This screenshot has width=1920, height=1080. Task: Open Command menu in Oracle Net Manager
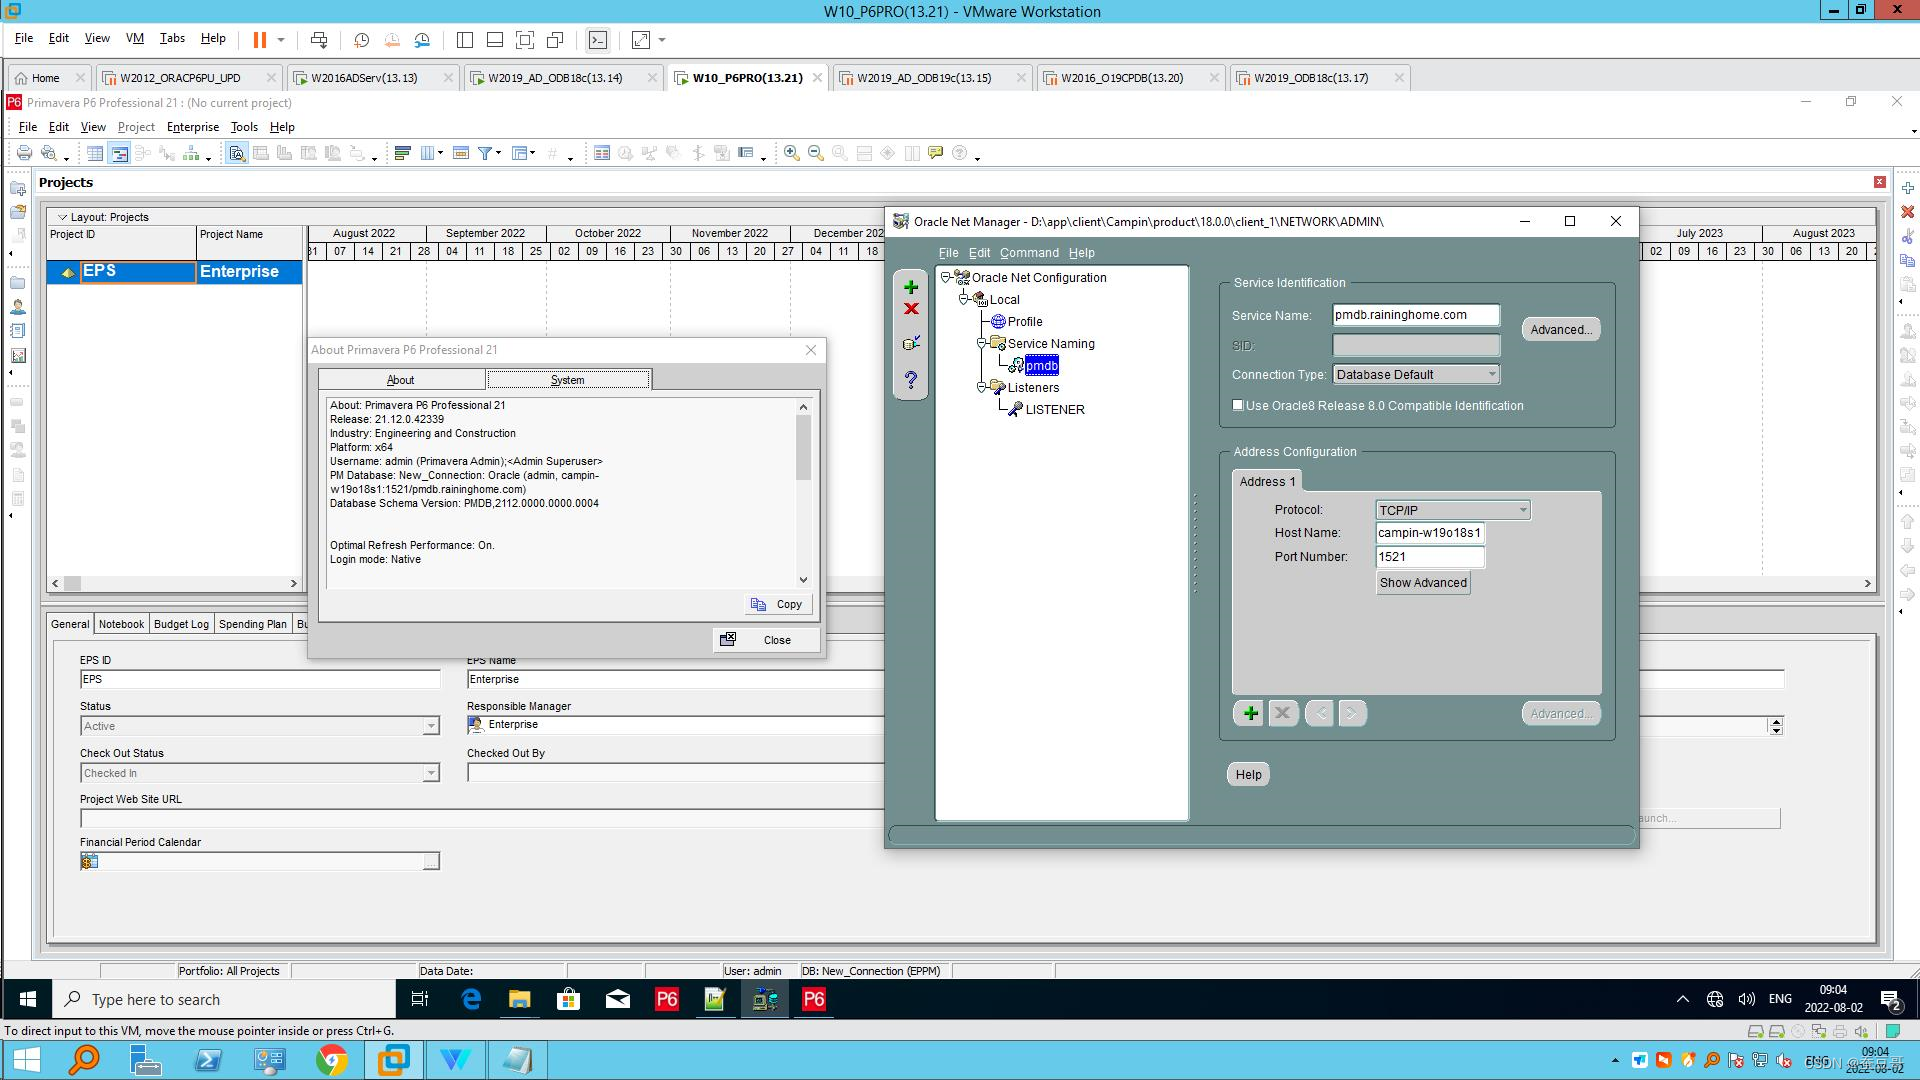[x=1029, y=253]
